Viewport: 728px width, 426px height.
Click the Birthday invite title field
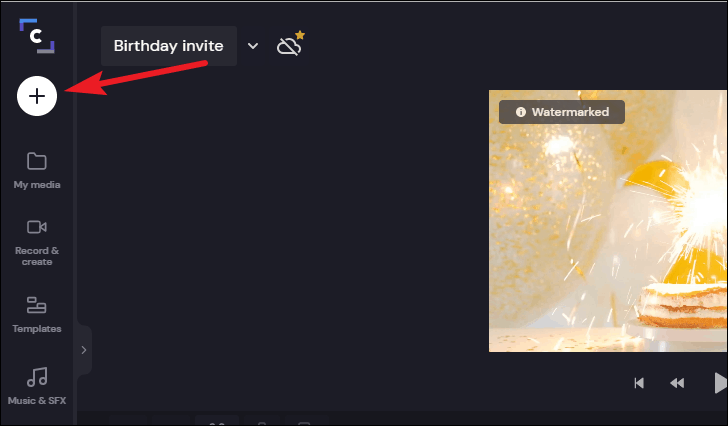pyautogui.click(x=169, y=46)
